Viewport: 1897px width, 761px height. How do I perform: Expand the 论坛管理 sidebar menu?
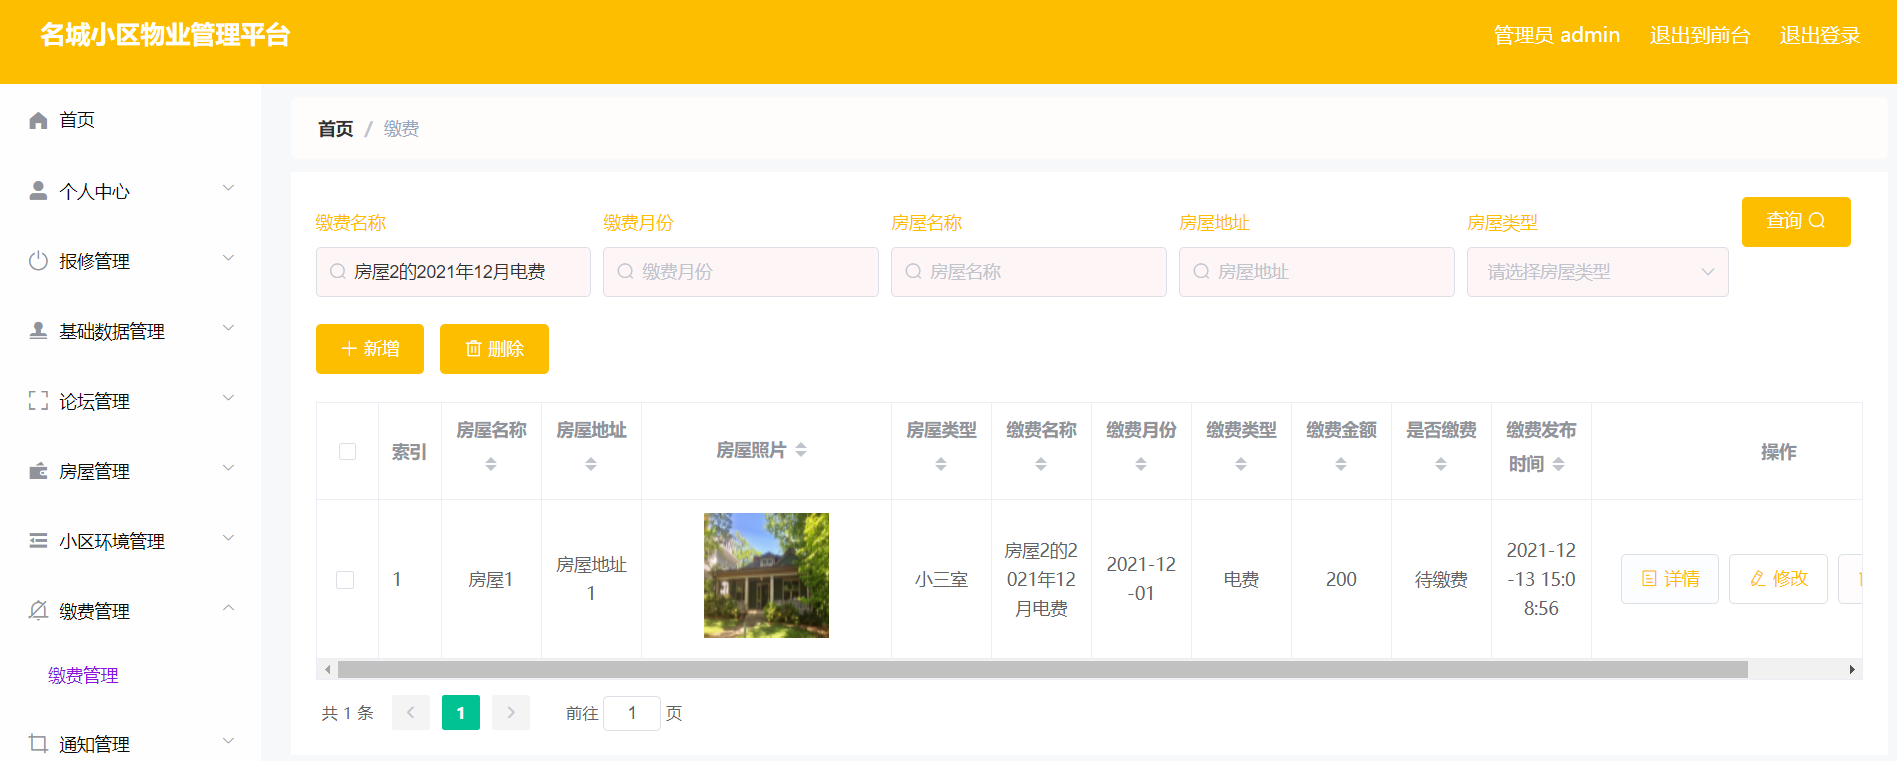tap(228, 398)
